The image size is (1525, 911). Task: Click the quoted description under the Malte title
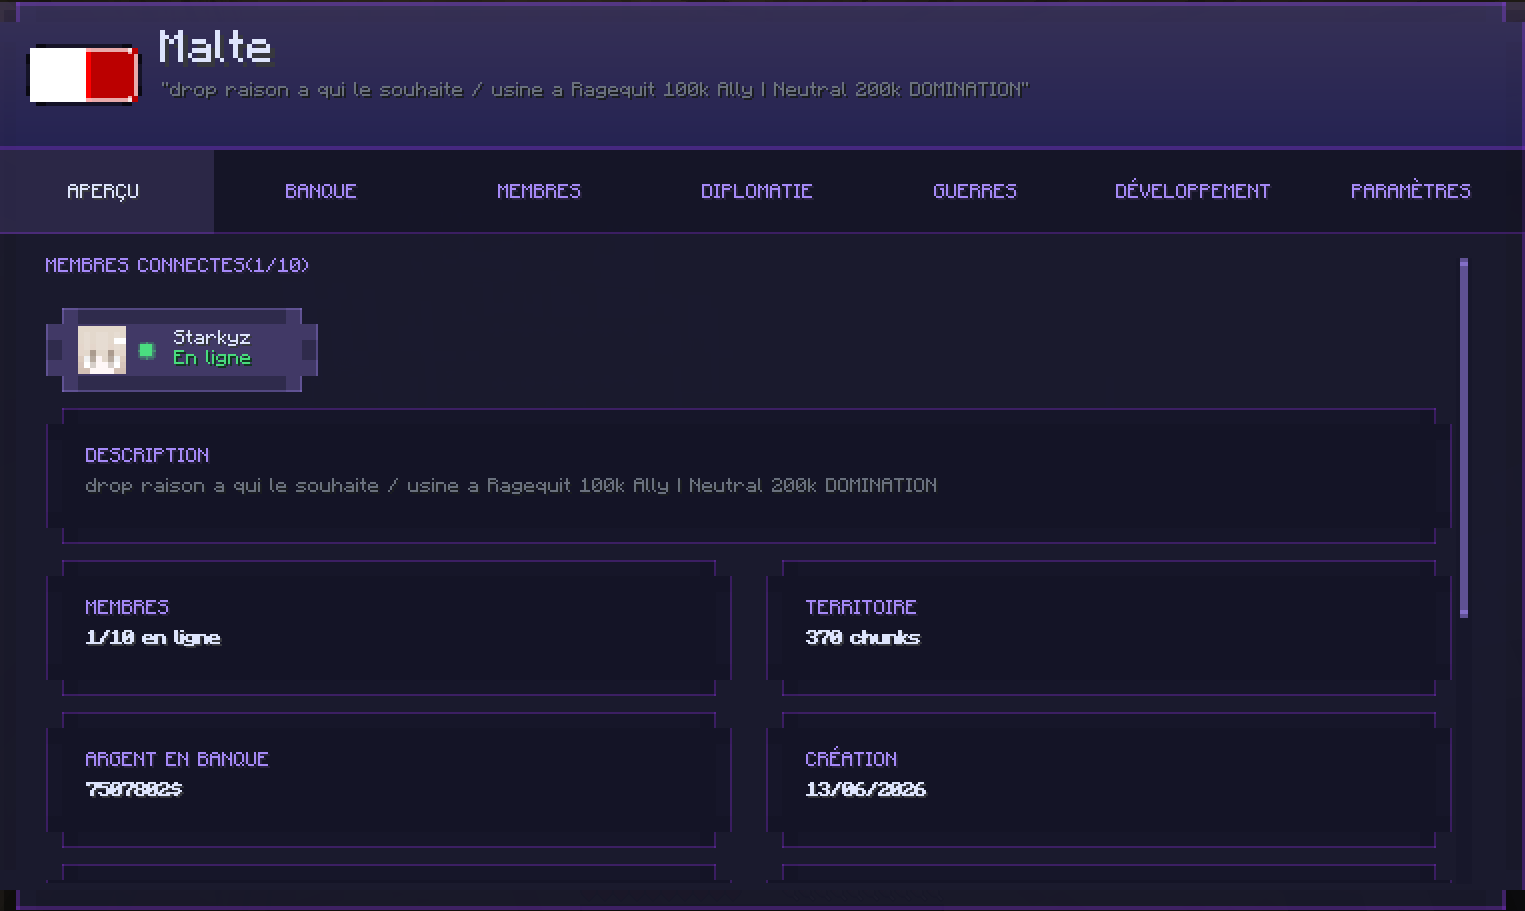pyautogui.click(x=594, y=90)
